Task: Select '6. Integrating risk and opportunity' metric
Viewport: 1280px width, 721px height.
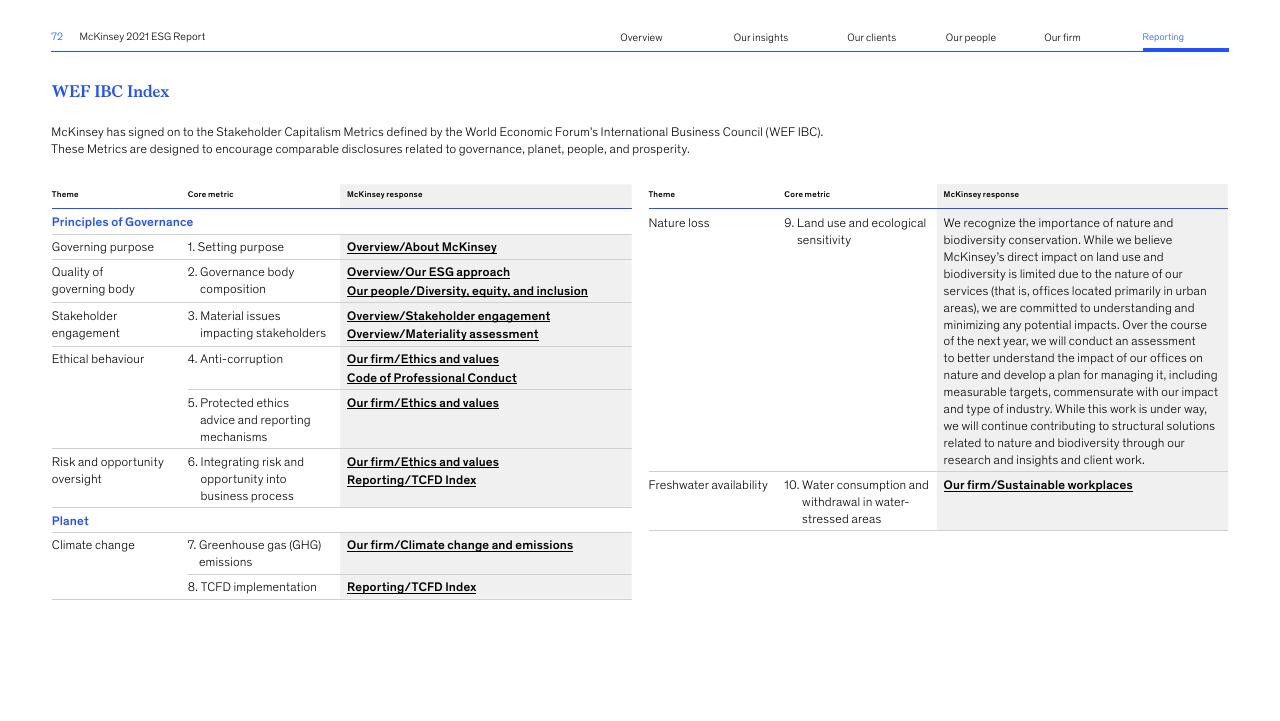Action: [246, 479]
